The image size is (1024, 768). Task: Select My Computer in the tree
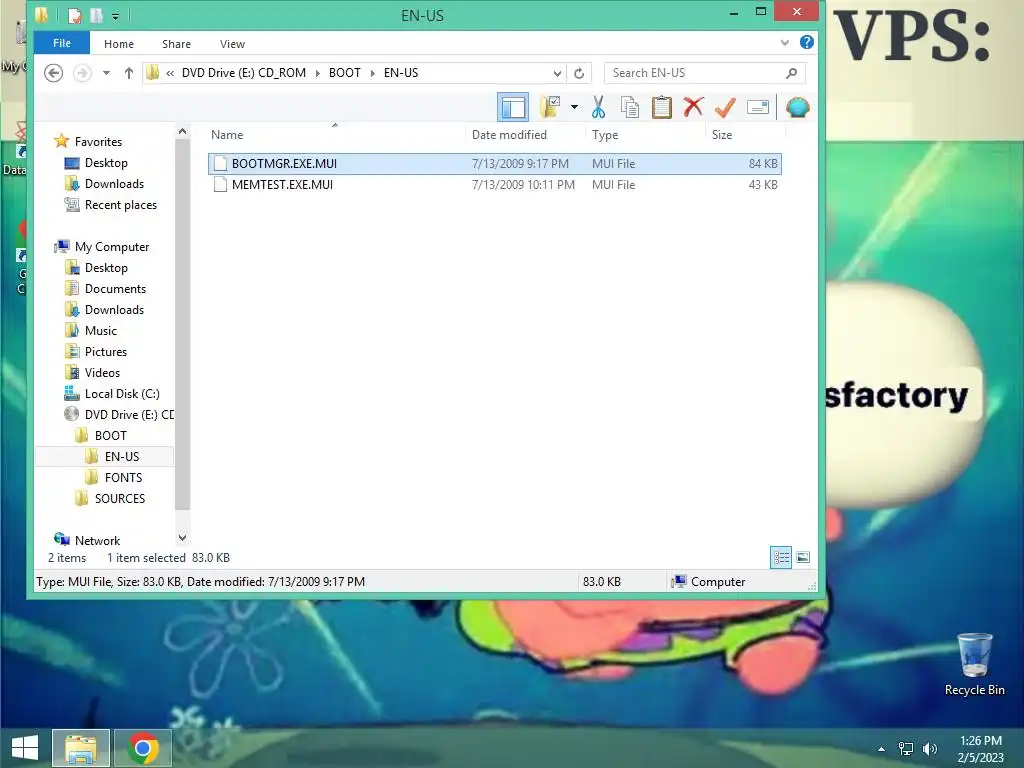point(112,247)
